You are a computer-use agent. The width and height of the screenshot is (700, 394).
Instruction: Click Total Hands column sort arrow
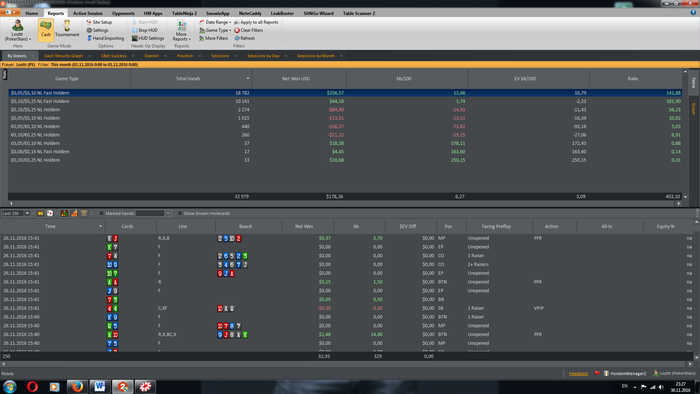248,79
